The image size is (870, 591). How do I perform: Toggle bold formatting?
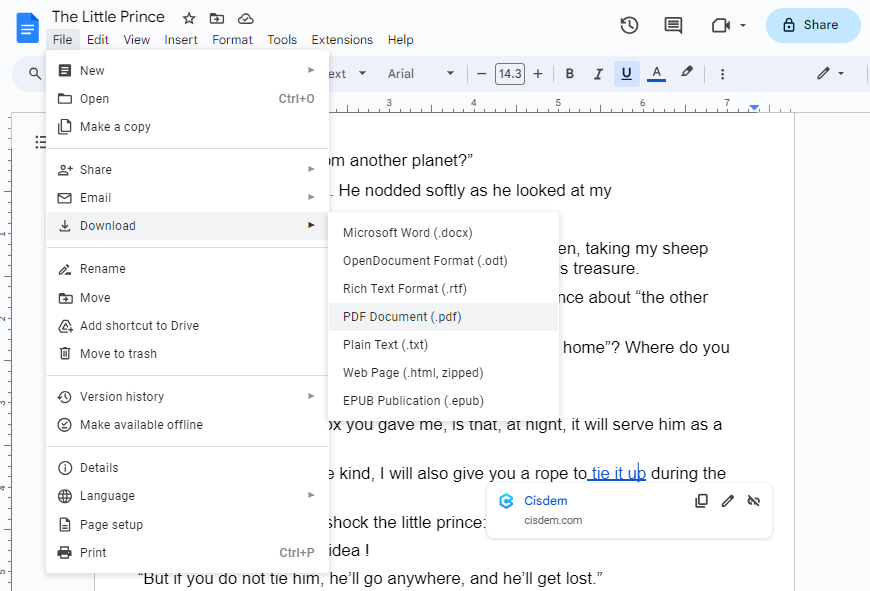pos(569,73)
